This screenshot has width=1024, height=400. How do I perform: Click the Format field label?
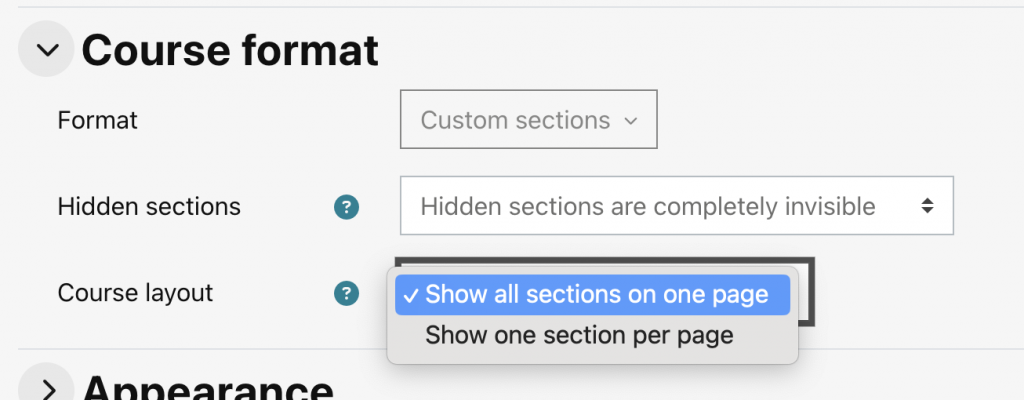[97, 120]
